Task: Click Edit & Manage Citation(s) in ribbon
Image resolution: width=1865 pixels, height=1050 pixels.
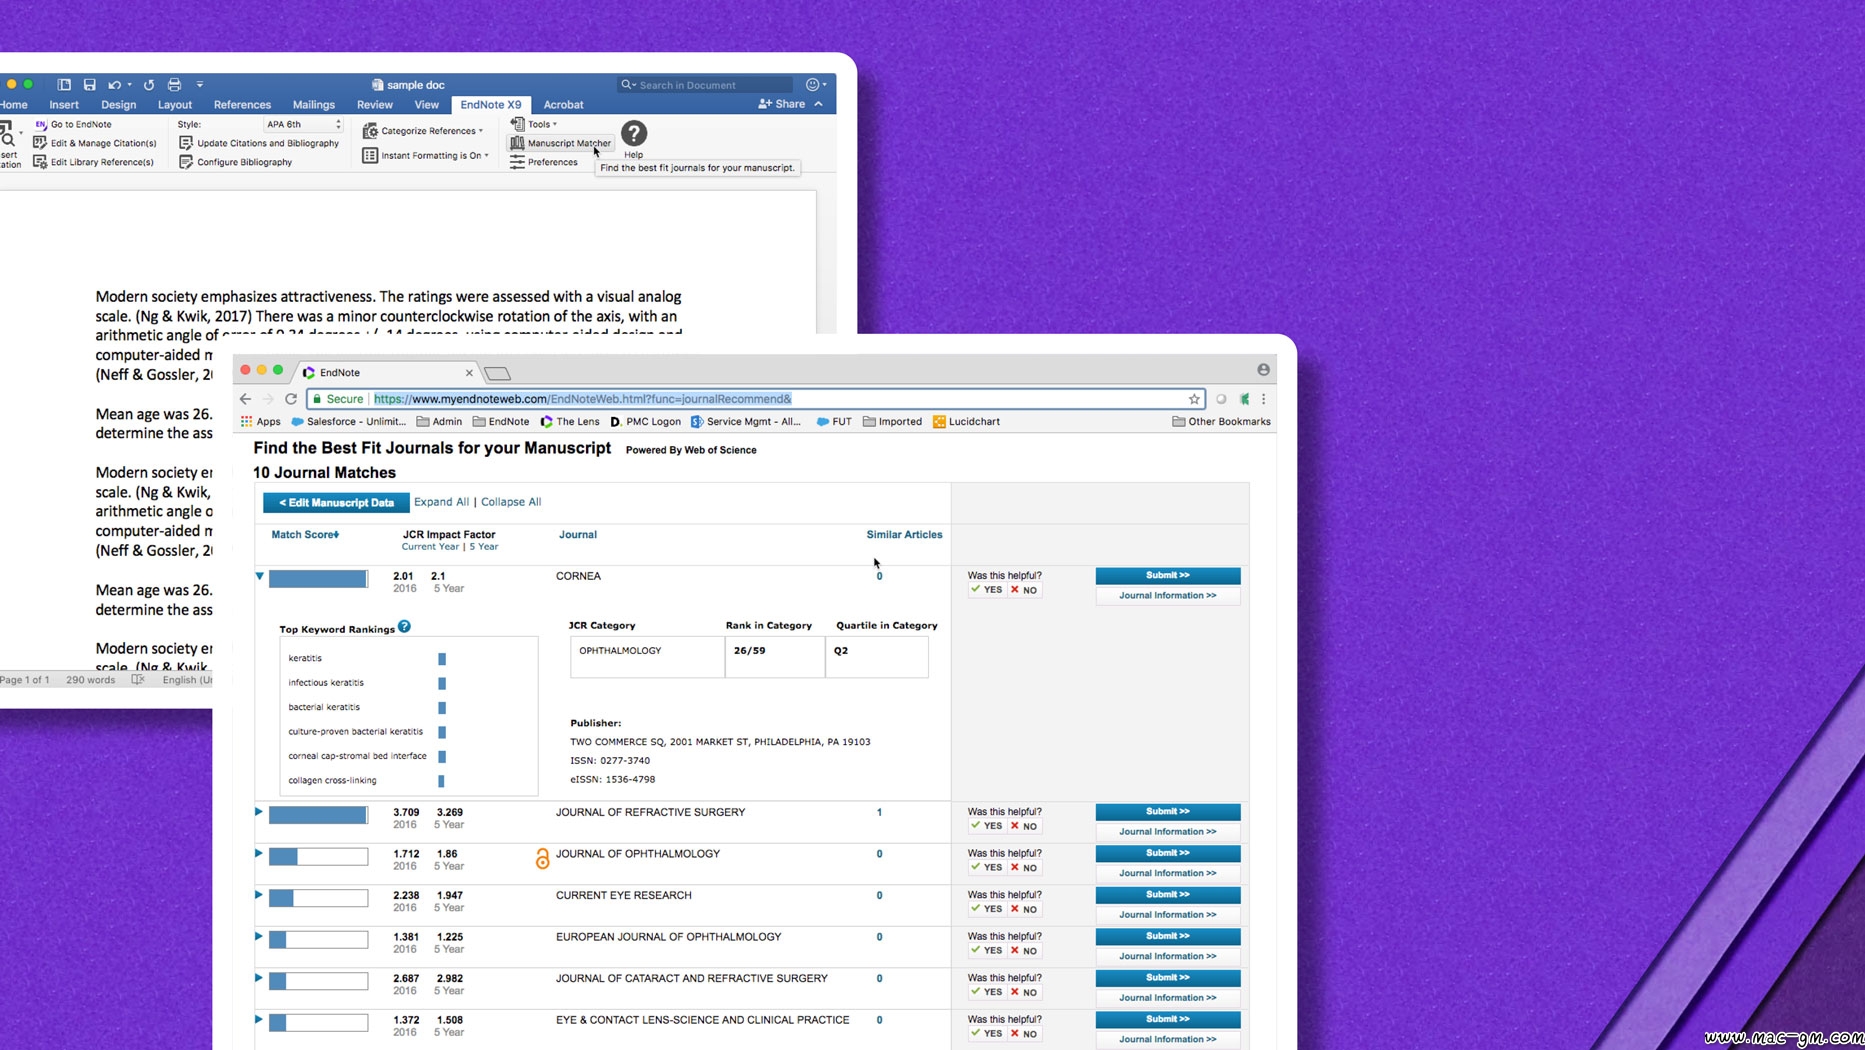Action: pyautogui.click(x=95, y=143)
